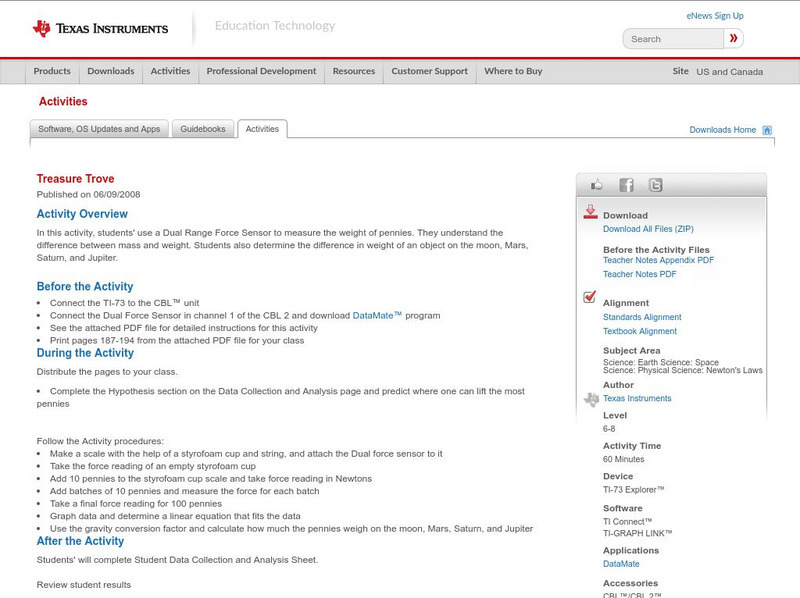Click Science: Earth Science: Space text
This screenshot has height=598, width=800.
click(661, 362)
